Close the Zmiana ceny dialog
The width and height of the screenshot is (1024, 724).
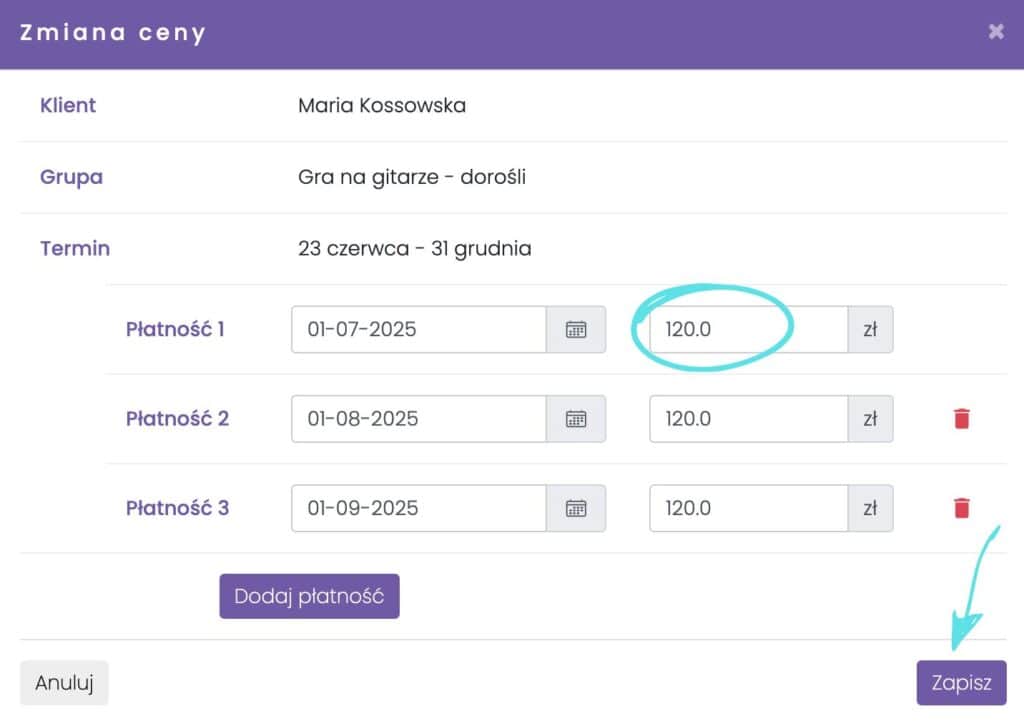pyautogui.click(x=996, y=32)
